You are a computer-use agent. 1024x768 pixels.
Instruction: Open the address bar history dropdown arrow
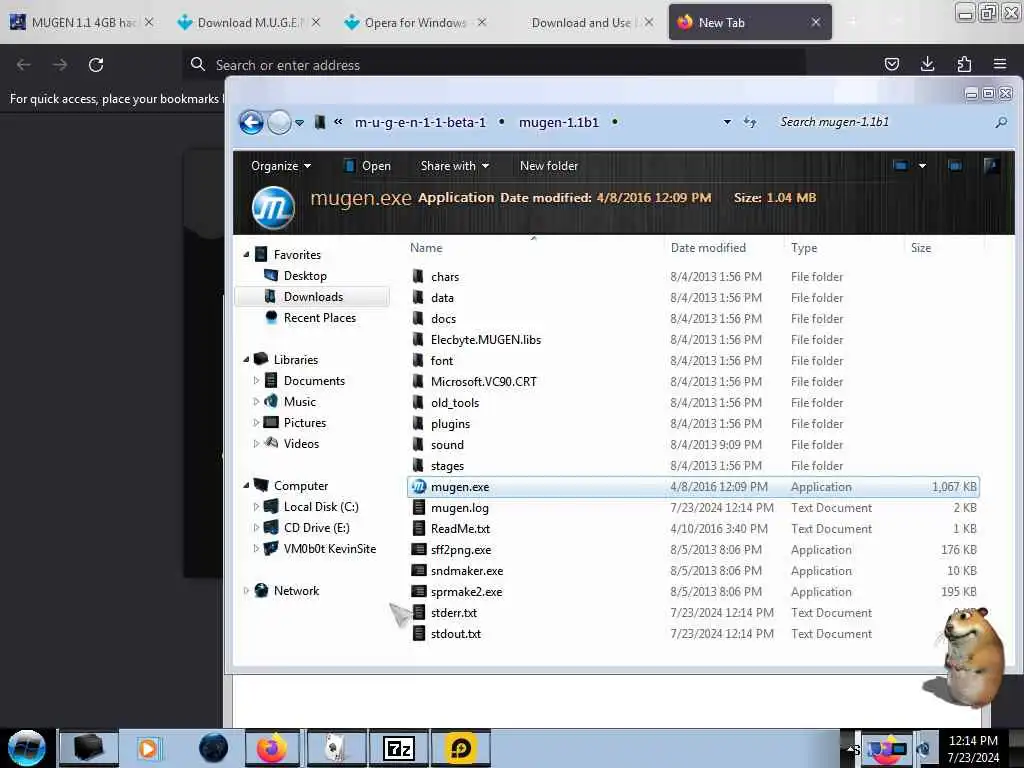point(727,122)
